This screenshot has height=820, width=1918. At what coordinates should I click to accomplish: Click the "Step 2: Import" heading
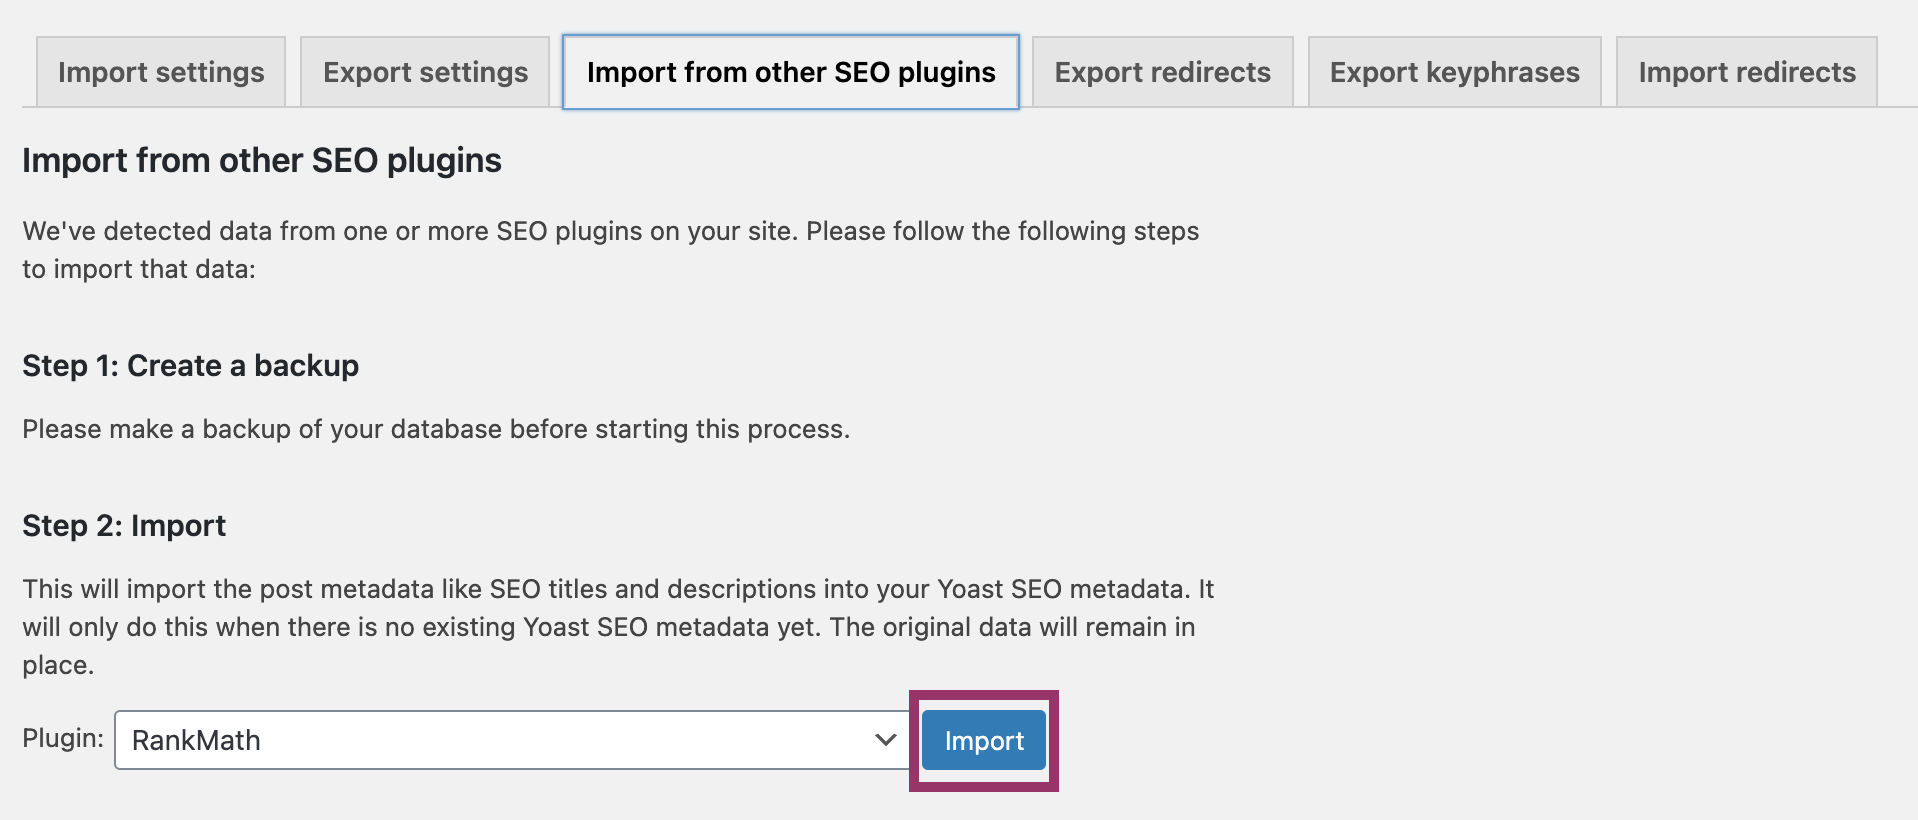(x=124, y=526)
